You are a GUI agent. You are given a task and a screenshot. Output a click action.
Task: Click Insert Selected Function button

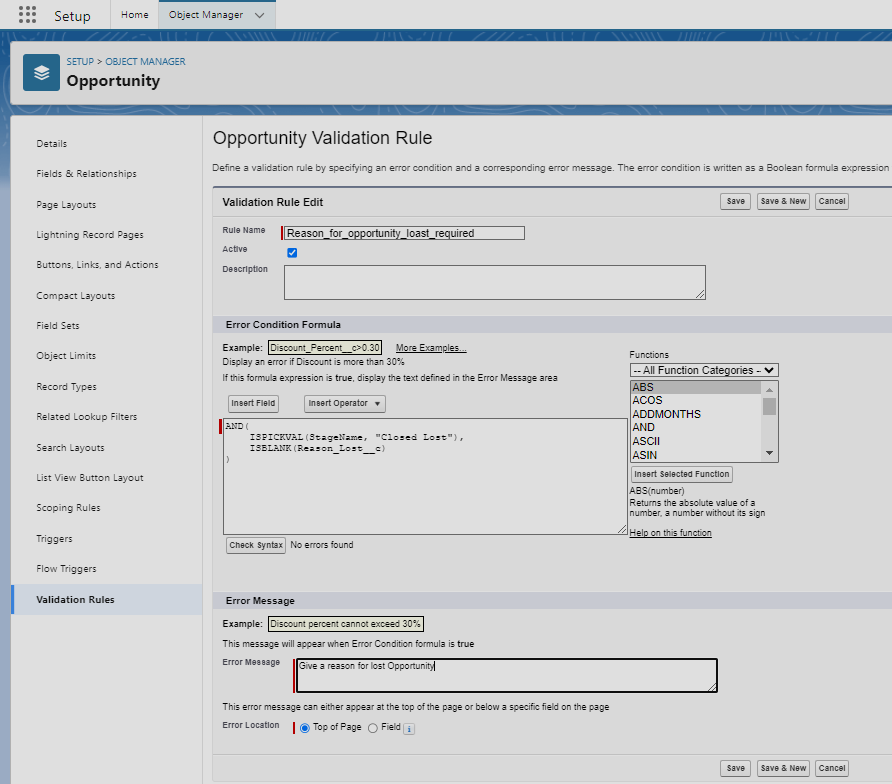[682, 474]
